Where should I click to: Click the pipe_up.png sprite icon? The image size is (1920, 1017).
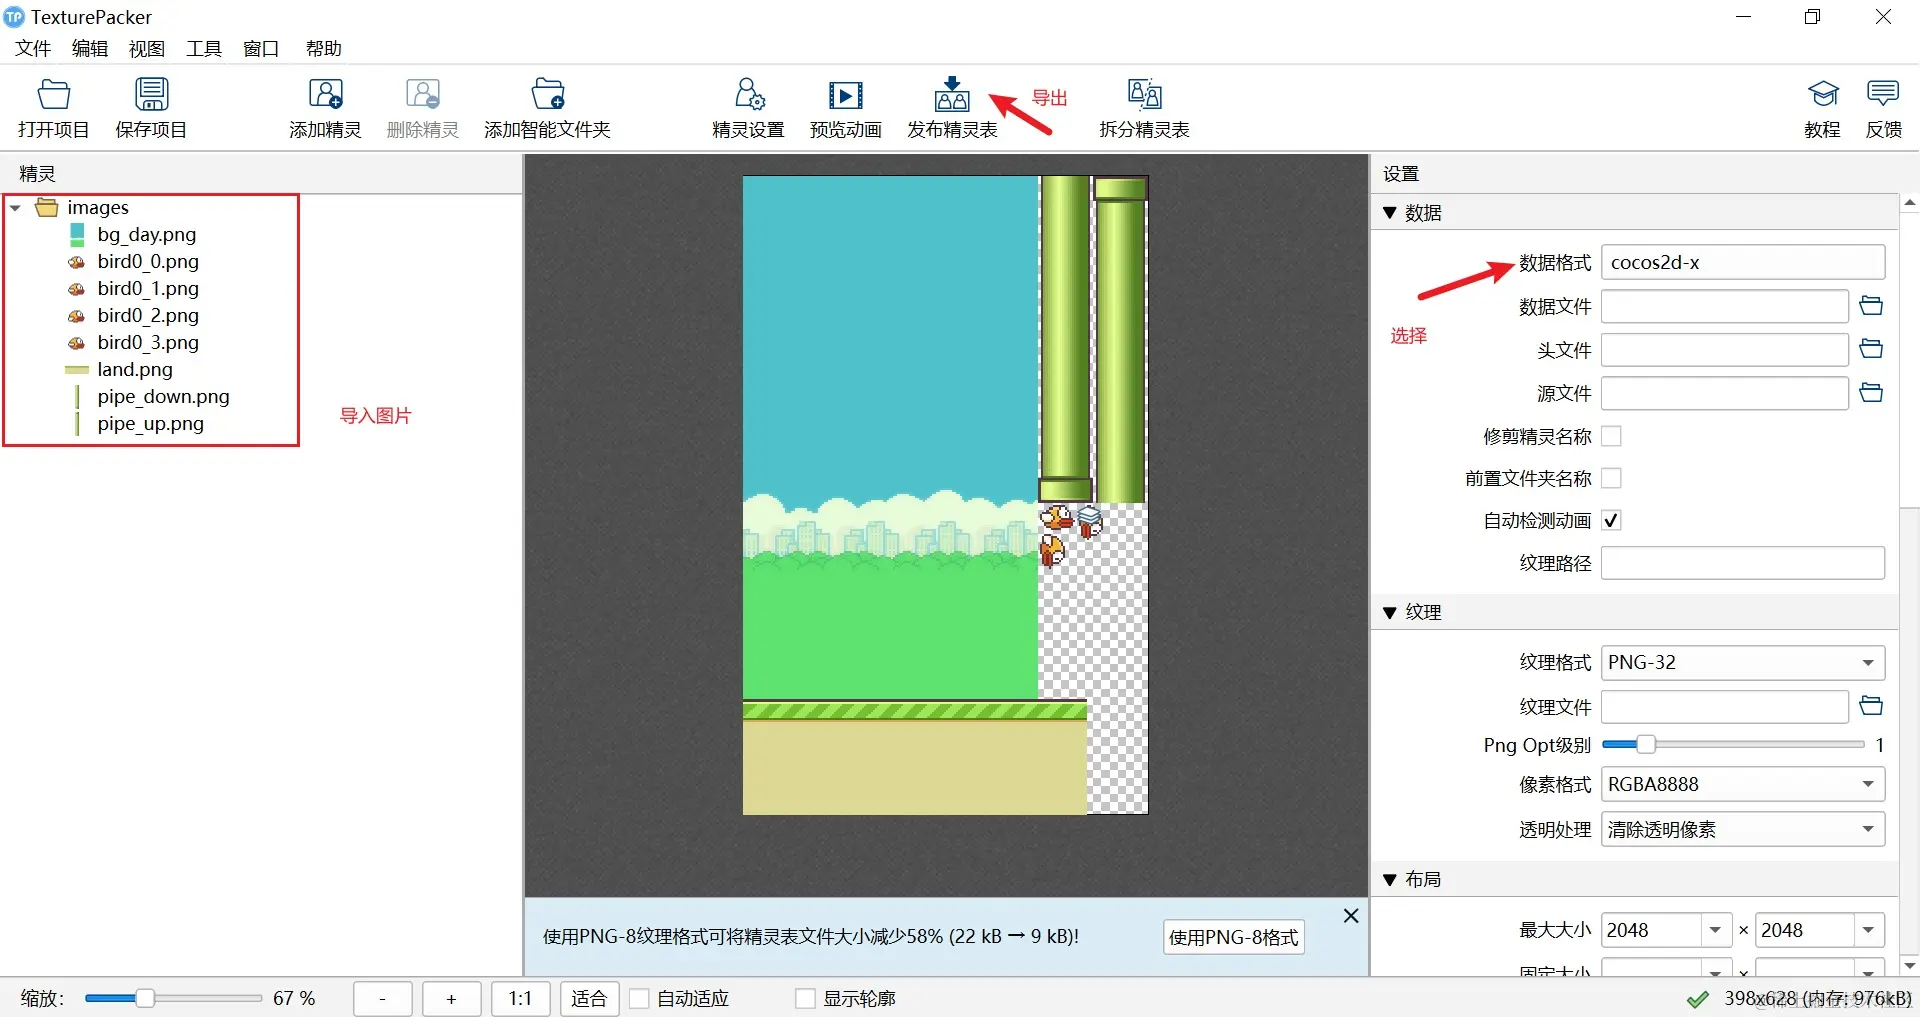[77, 424]
